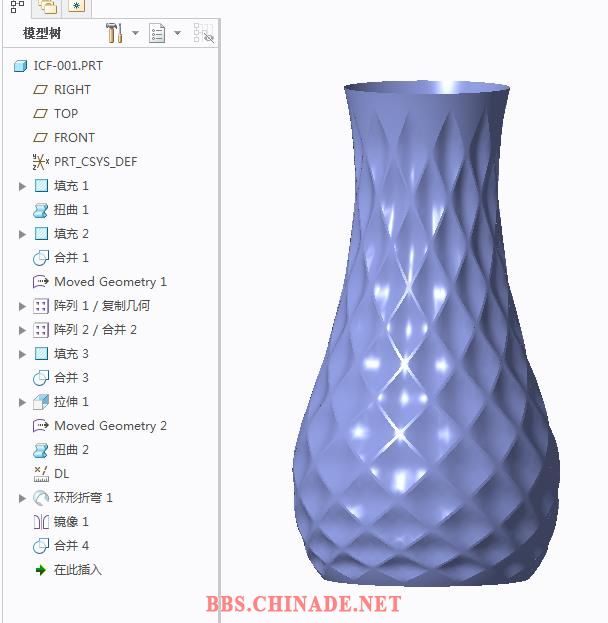
Task: Select the Moved Geometry 2 label
Action: [110, 426]
